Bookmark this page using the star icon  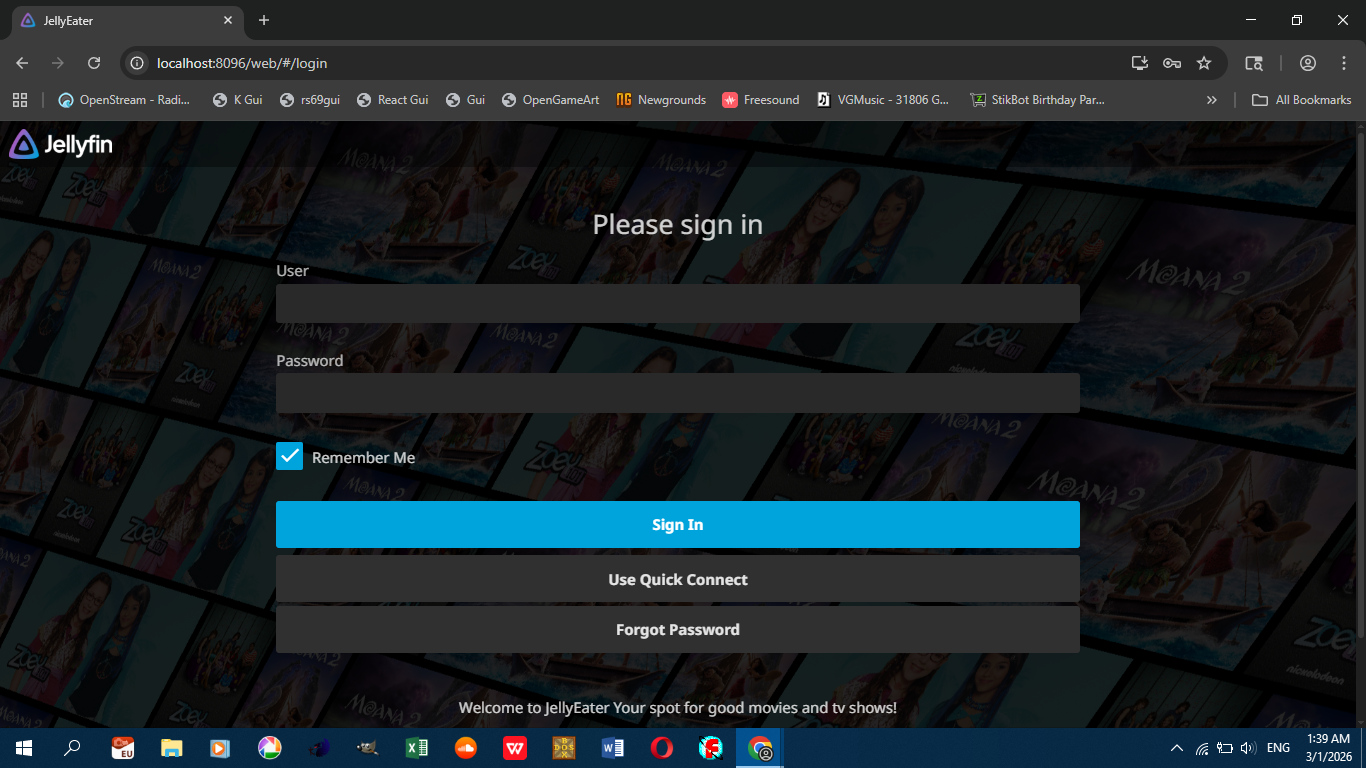[1204, 62]
